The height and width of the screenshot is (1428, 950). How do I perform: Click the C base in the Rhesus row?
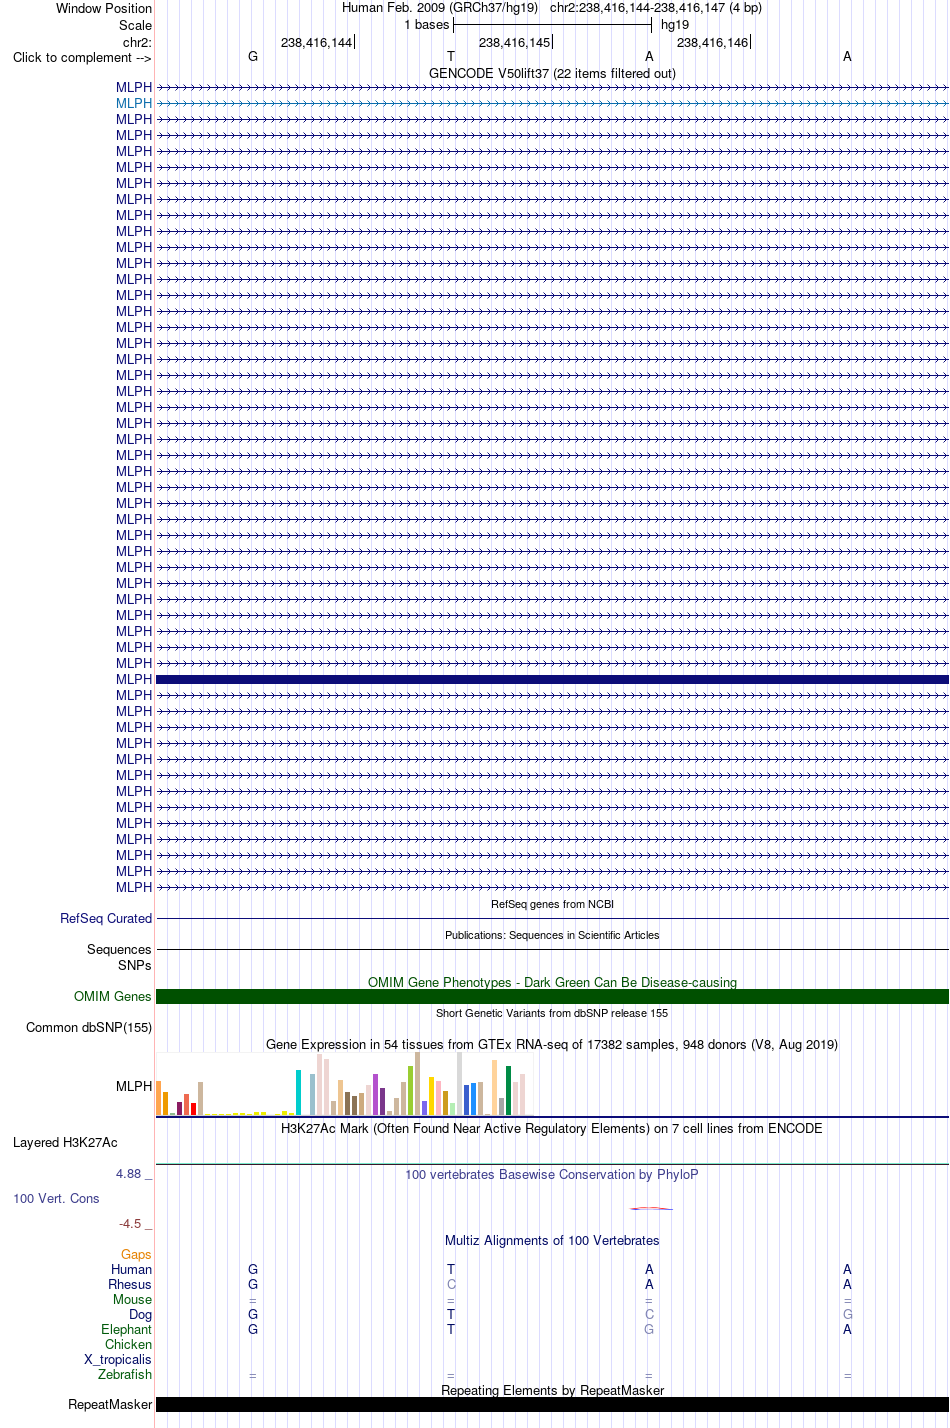tap(451, 1284)
